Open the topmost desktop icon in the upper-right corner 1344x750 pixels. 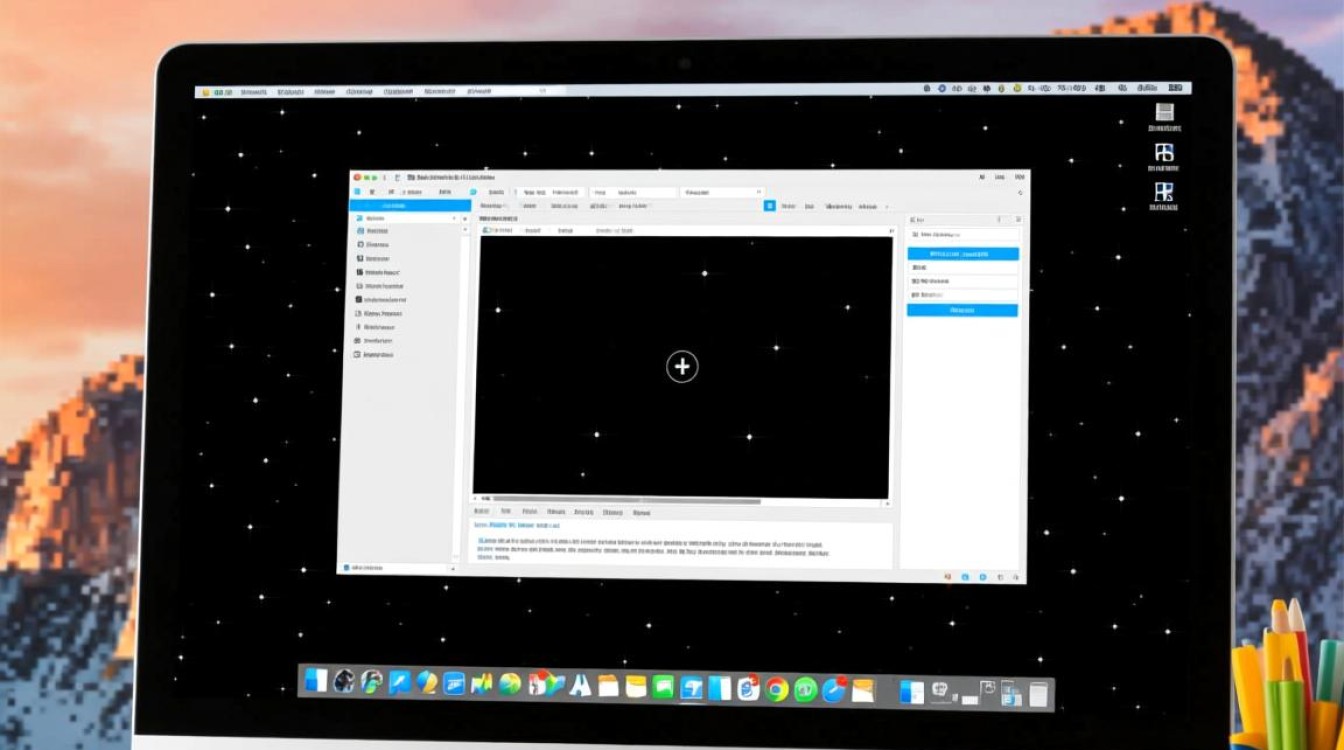click(x=1164, y=113)
